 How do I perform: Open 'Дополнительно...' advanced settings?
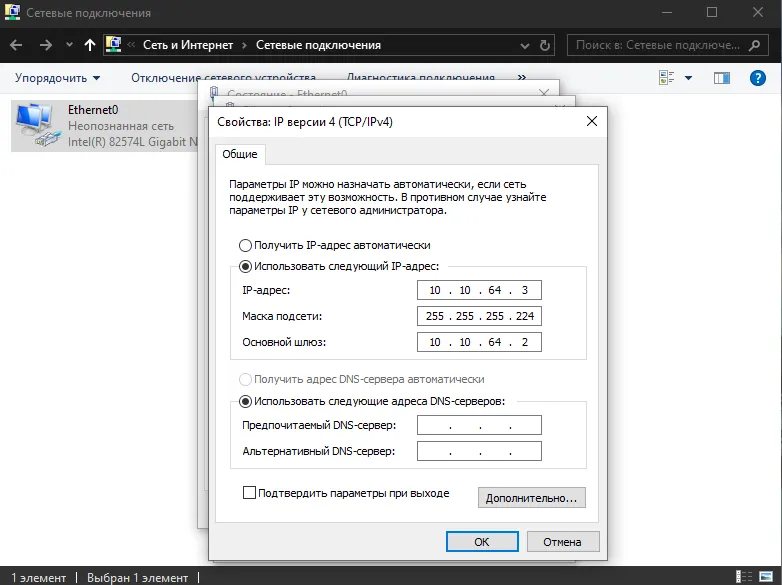532,498
